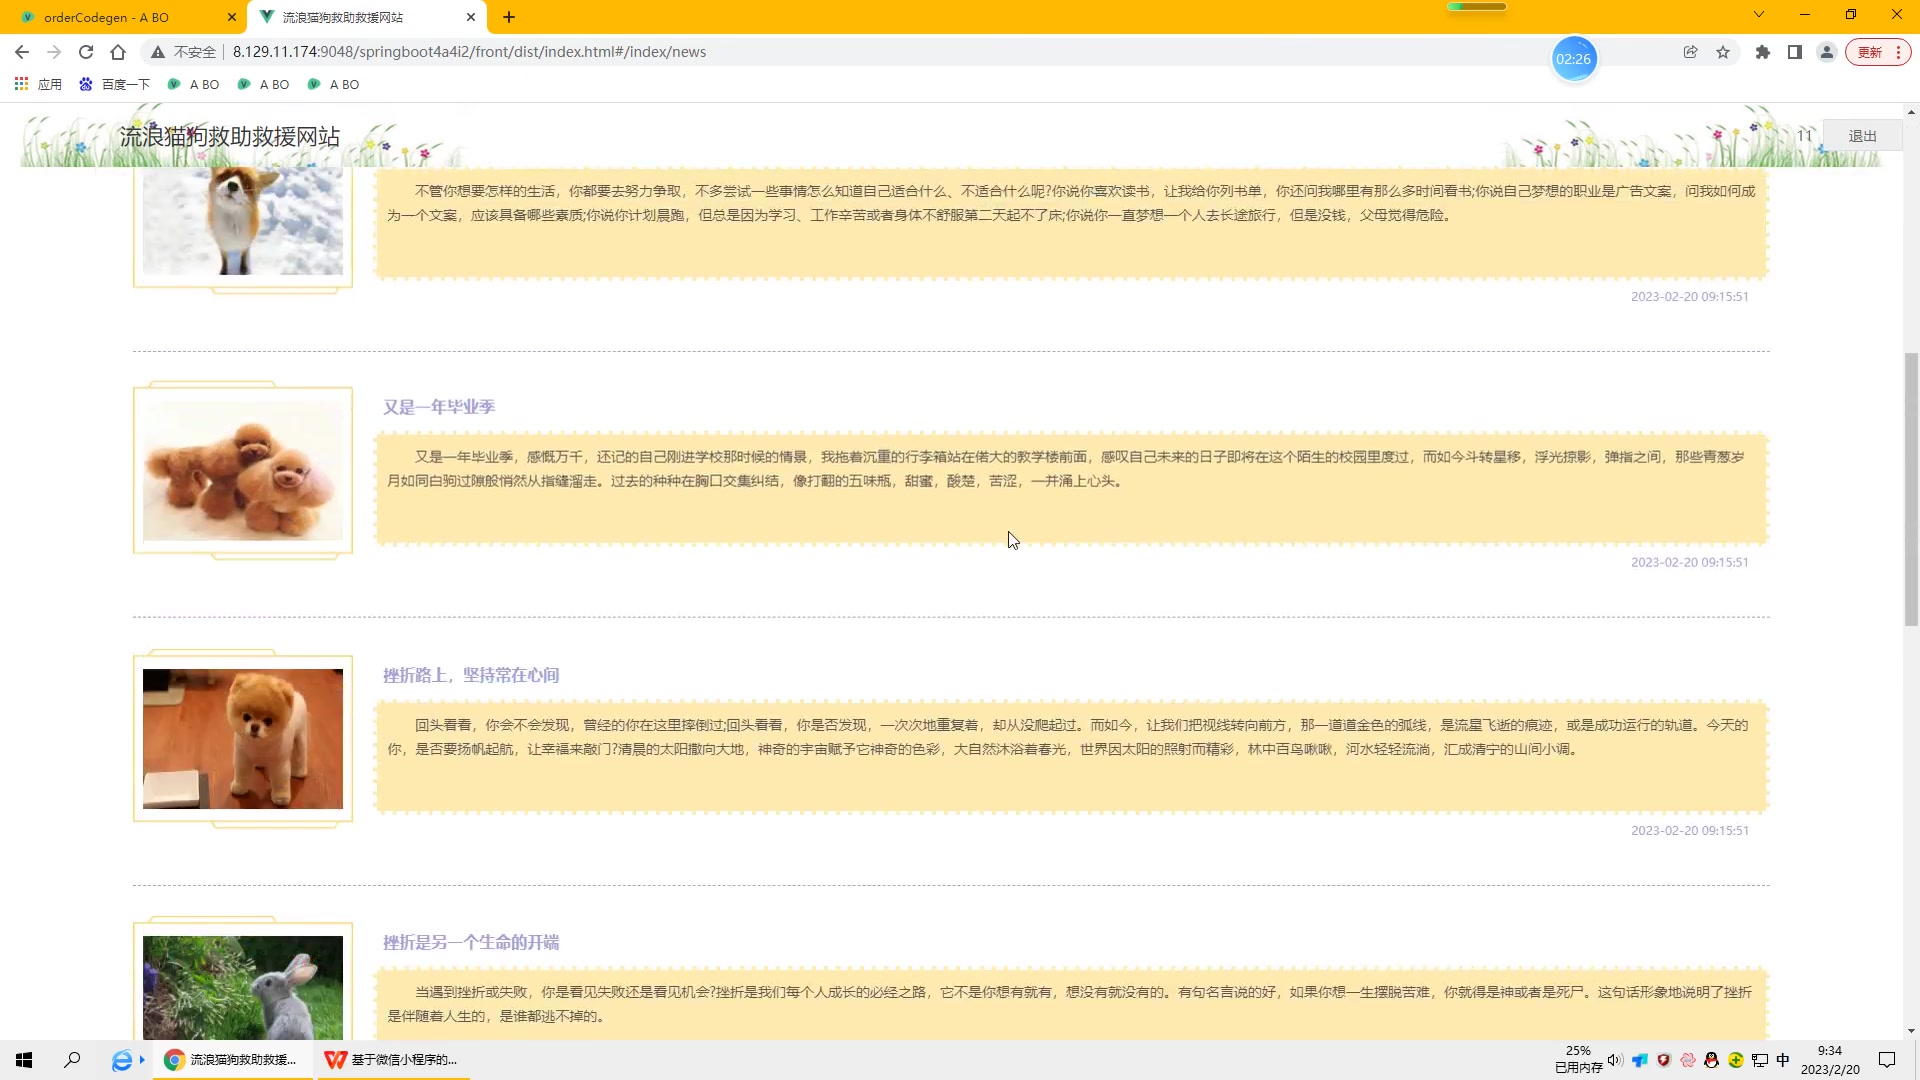Open the tab search dropdown chevron
This screenshot has height=1080, width=1920.
point(1759,15)
